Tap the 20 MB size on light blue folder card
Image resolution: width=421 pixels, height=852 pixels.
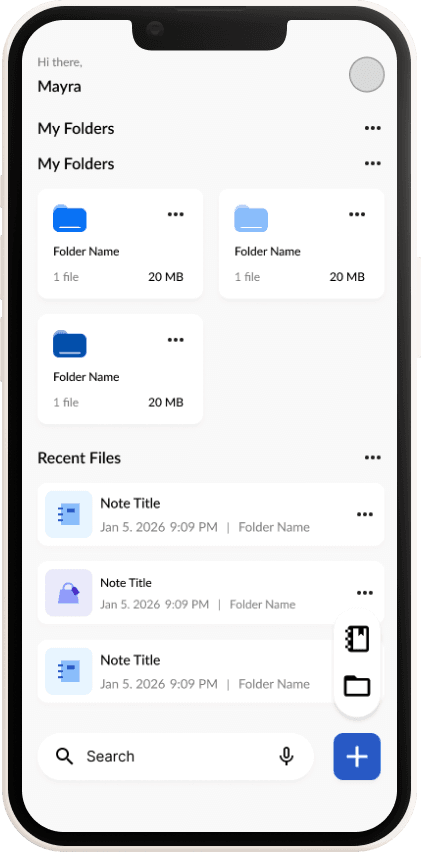[347, 277]
